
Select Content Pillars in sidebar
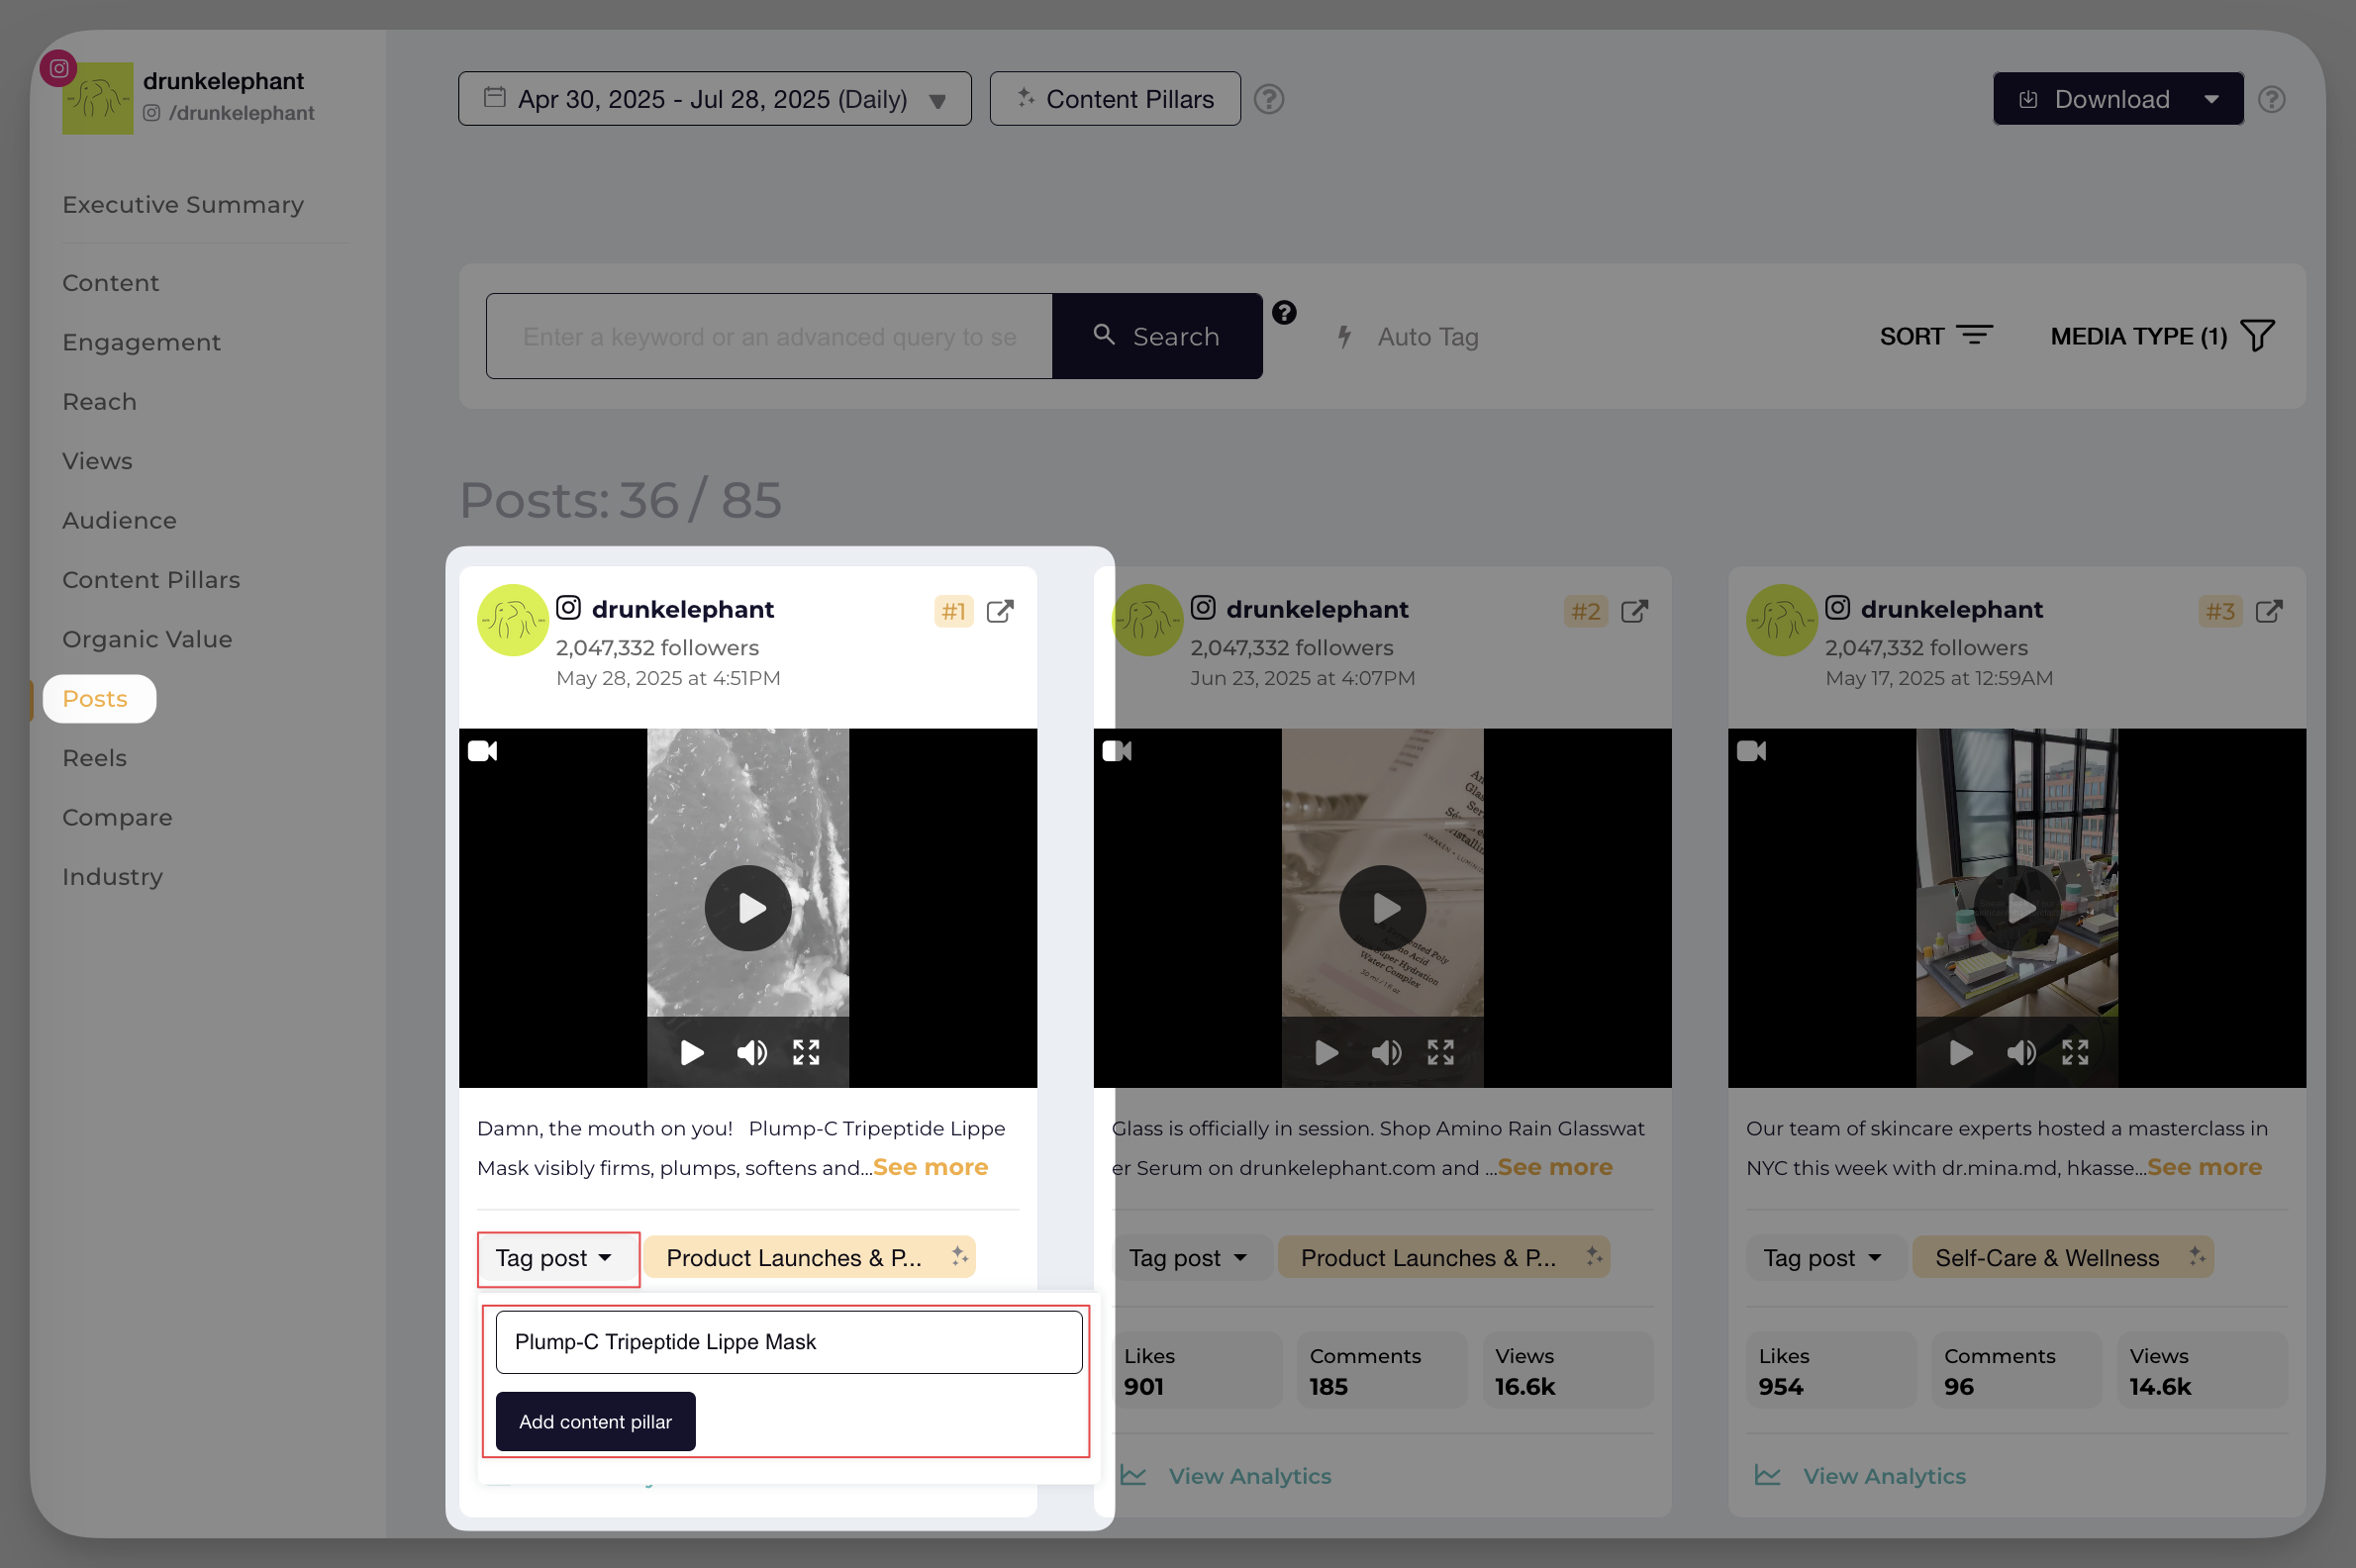coord(151,580)
